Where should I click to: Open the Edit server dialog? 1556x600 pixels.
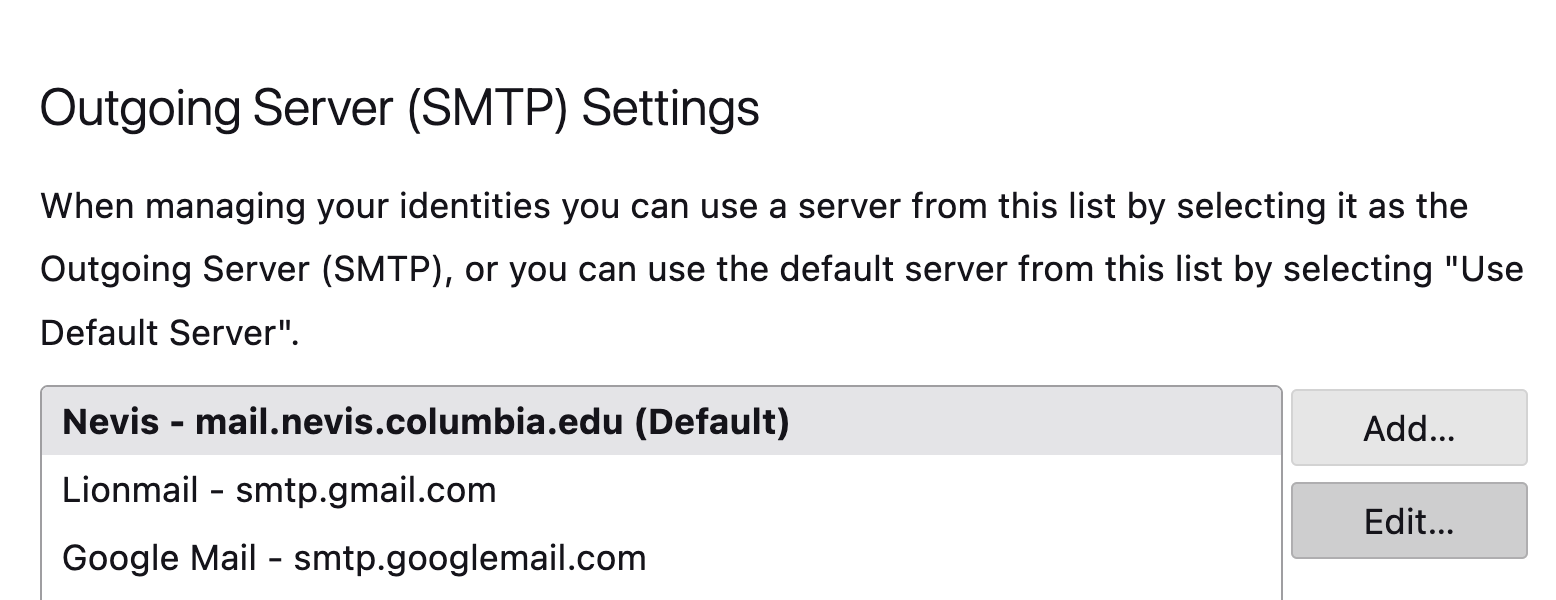point(1408,521)
